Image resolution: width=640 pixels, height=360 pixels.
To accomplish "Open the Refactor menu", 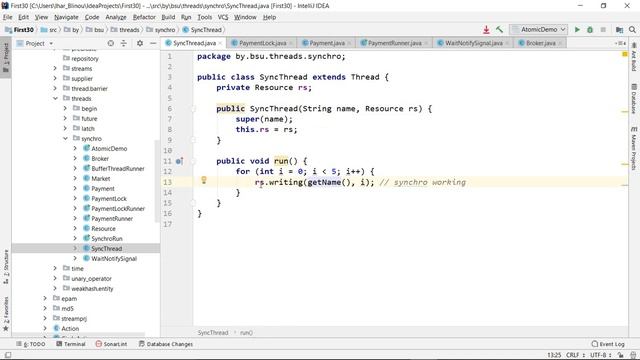I will tap(144, 17).
